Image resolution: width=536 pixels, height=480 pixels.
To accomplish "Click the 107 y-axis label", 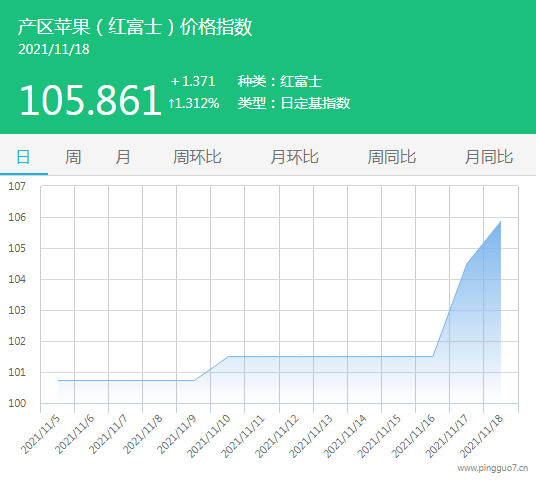I will tap(17, 186).
